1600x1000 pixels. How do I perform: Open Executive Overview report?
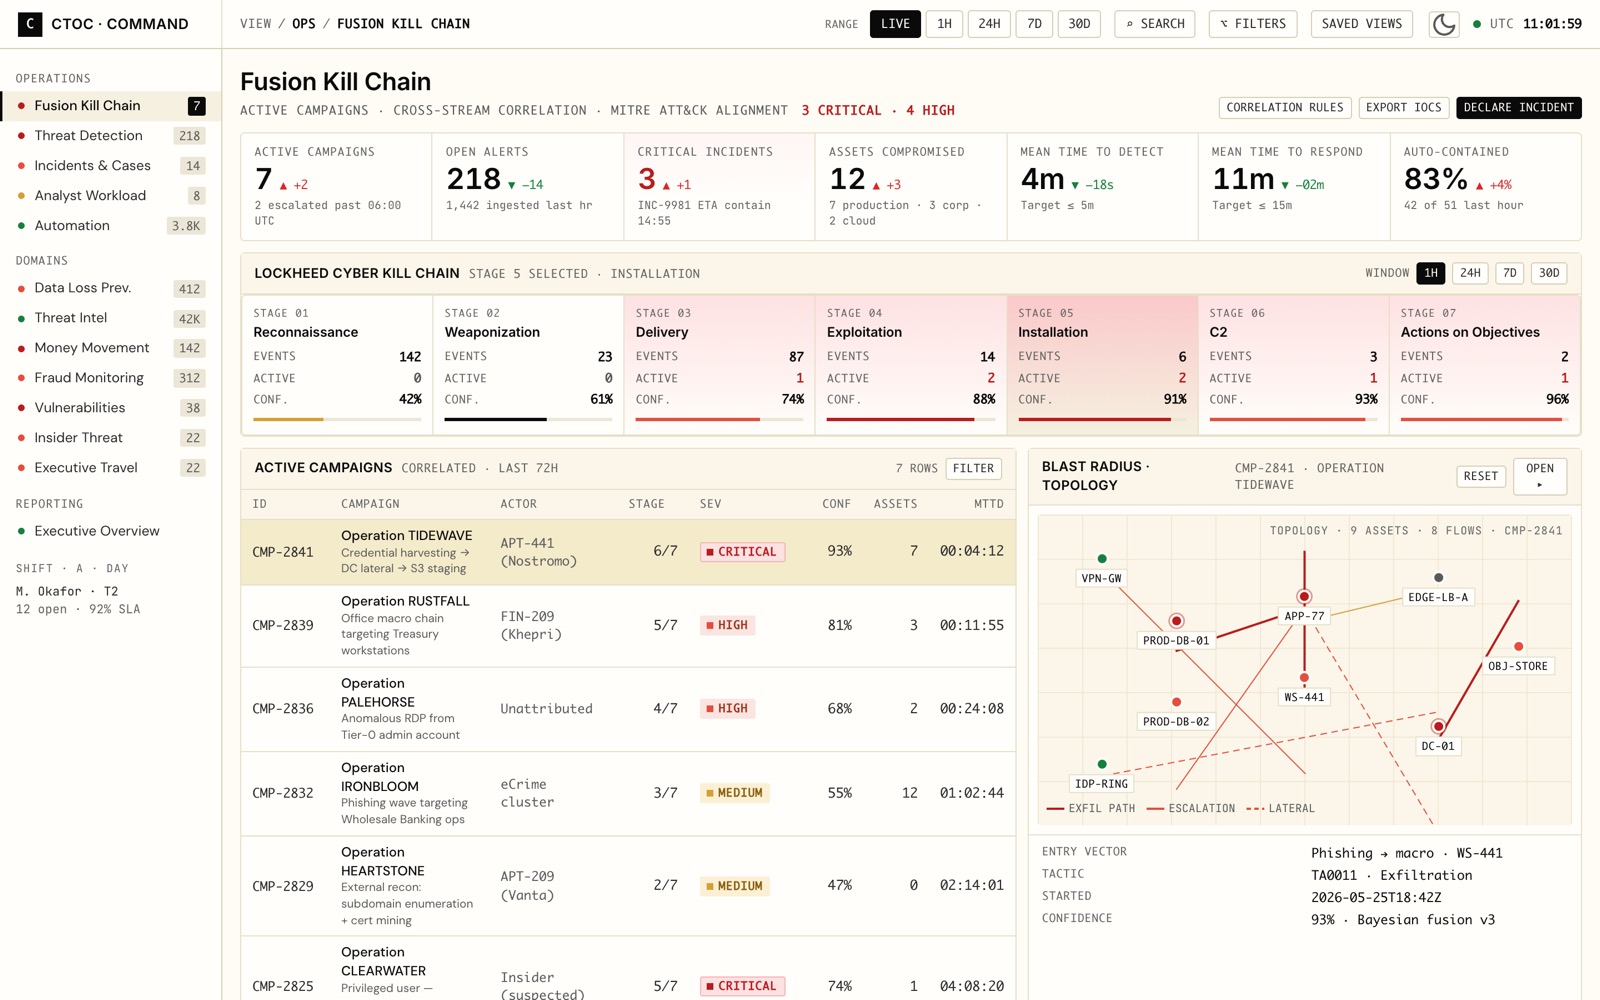click(x=111, y=531)
